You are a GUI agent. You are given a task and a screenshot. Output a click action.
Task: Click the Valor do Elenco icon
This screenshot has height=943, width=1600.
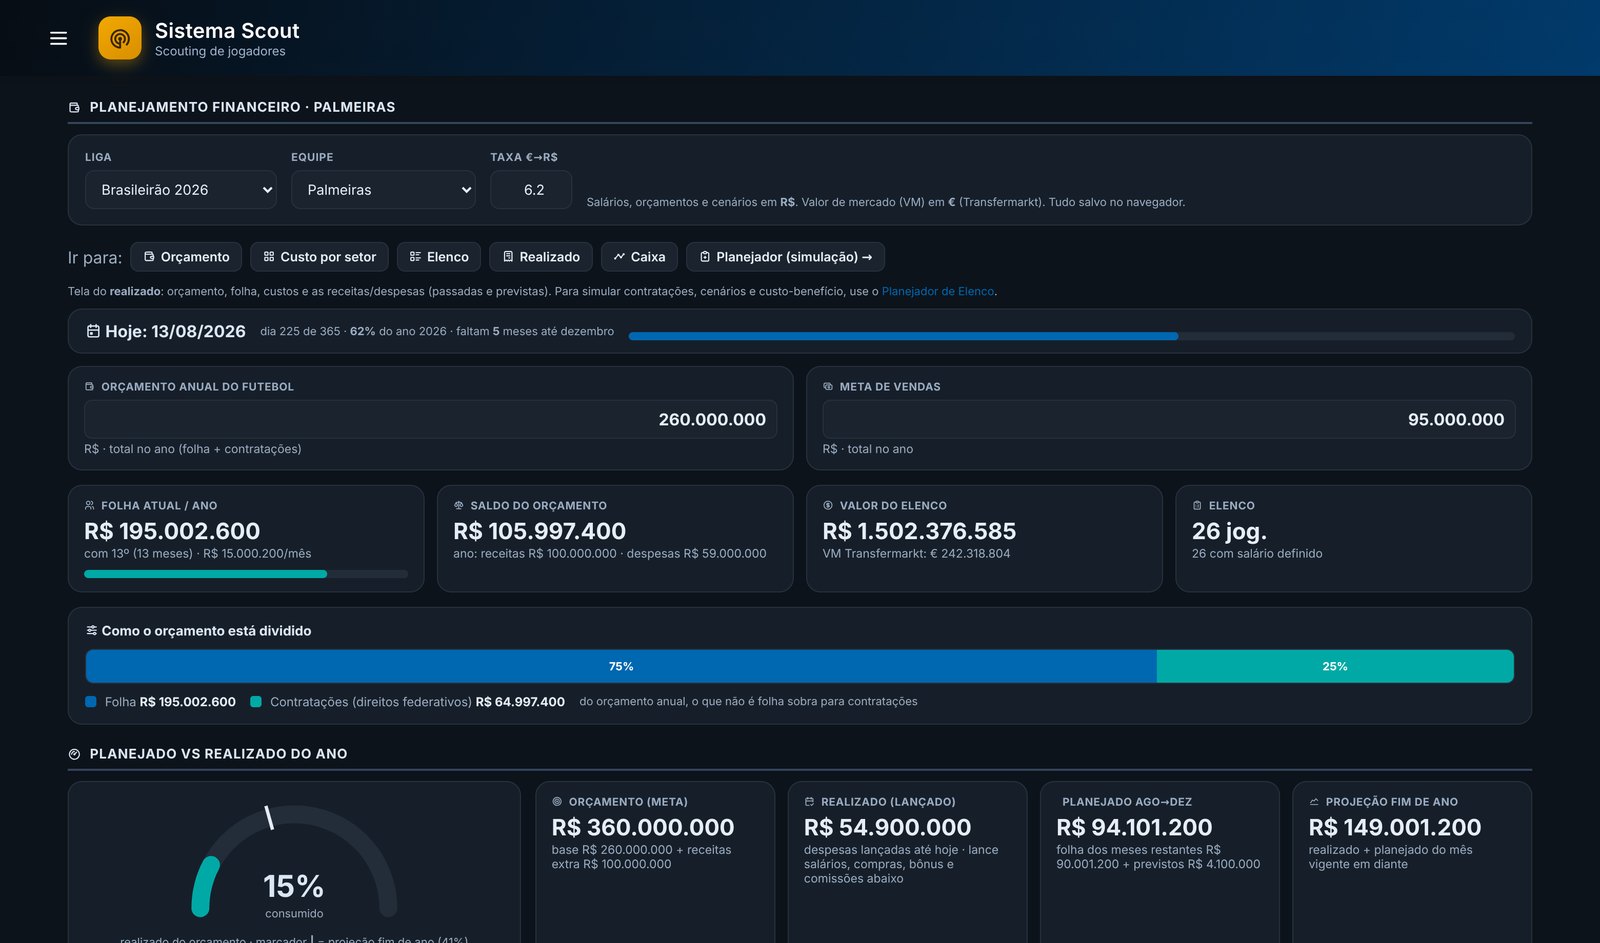[x=828, y=506]
